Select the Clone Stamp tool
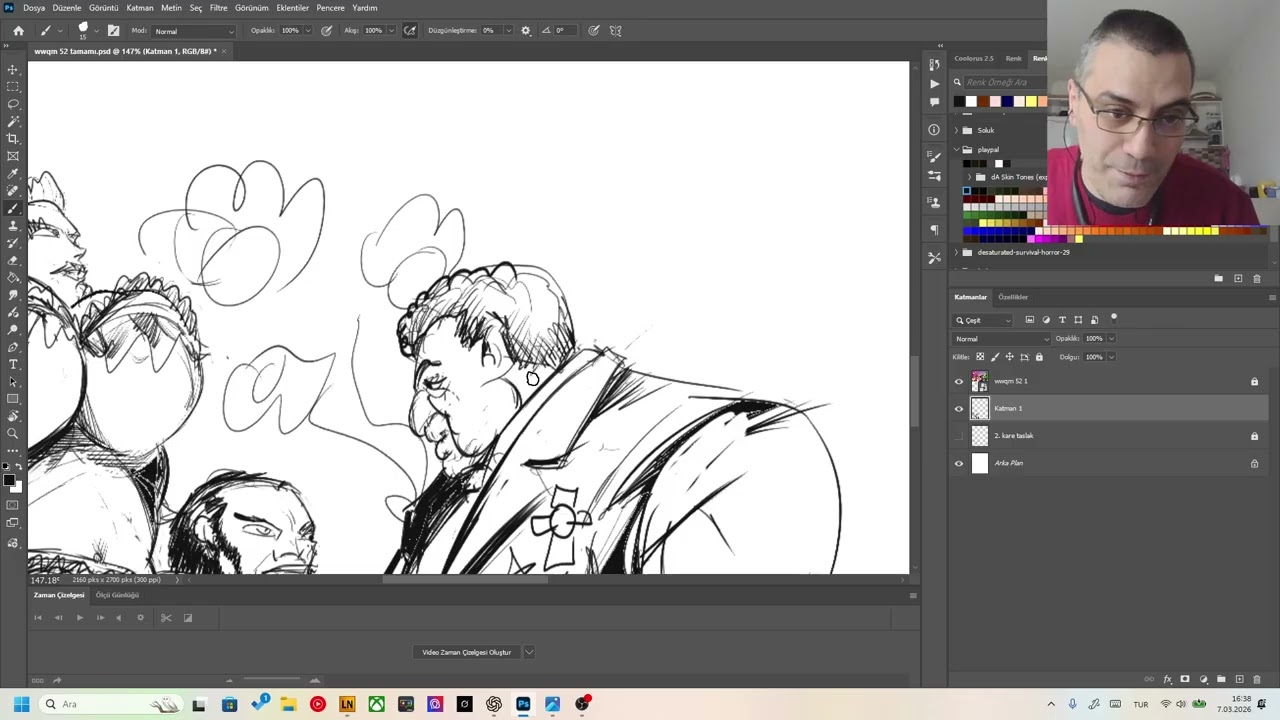 (x=13, y=226)
